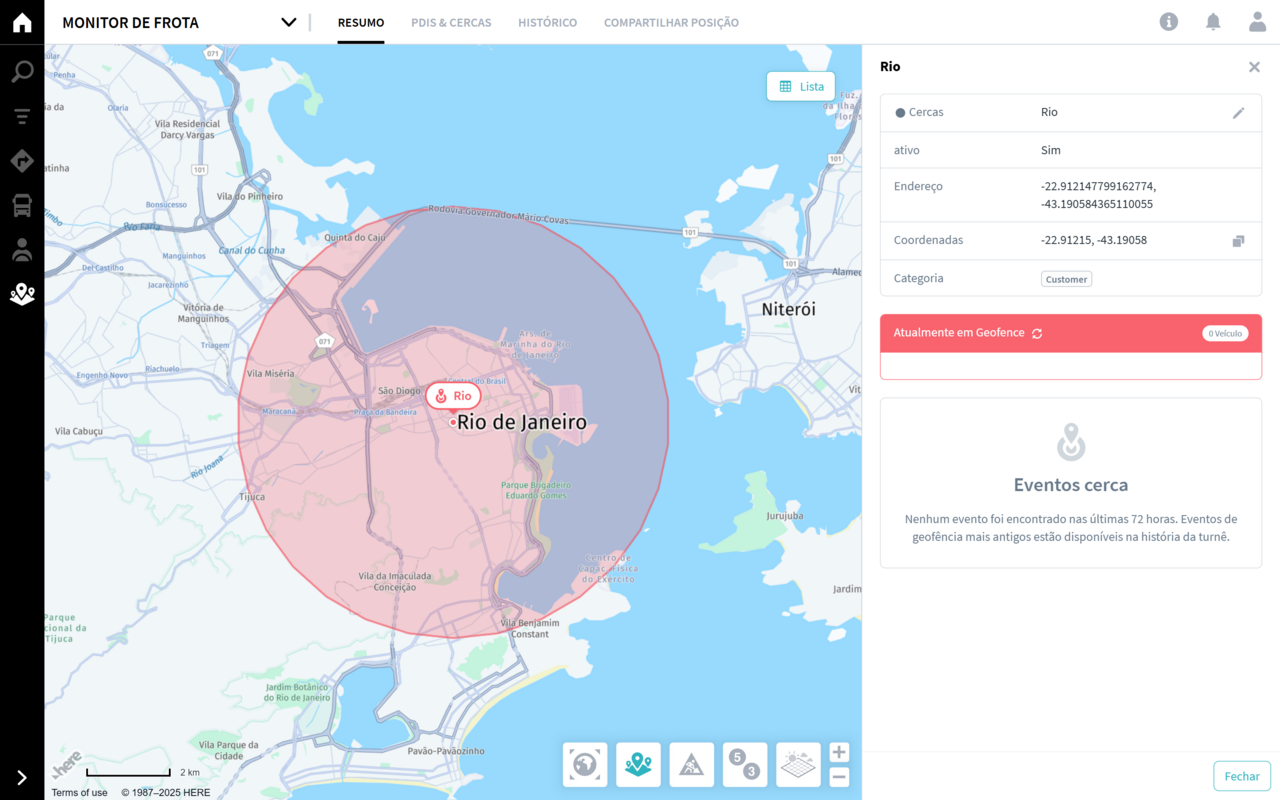Open the filter icon in the sidebar
The width and height of the screenshot is (1280, 800).
point(22,117)
